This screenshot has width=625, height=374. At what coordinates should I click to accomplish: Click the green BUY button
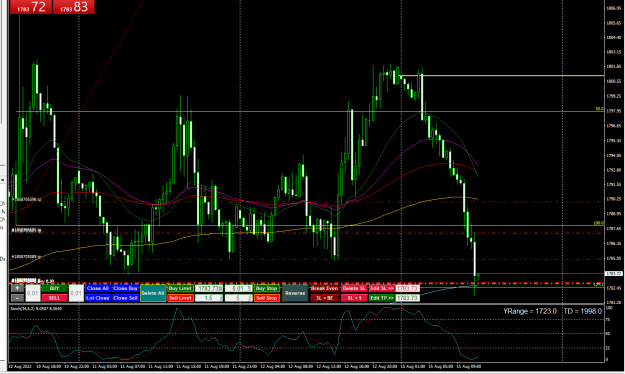tap(55, 288)
